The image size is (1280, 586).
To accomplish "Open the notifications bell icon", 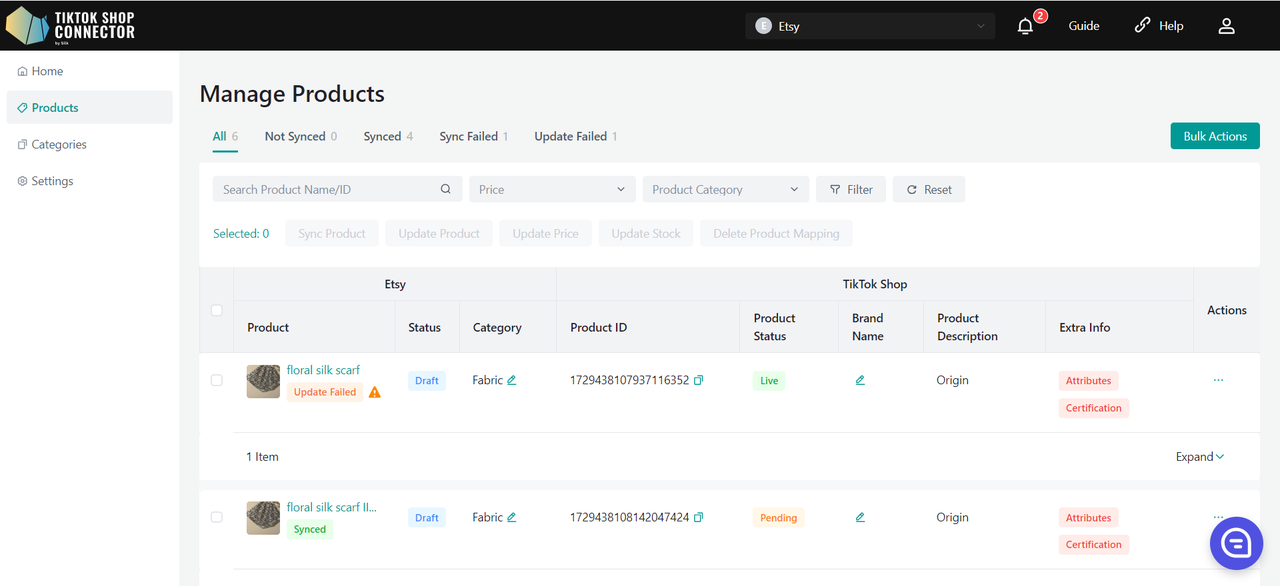I will pos(1025,27).
